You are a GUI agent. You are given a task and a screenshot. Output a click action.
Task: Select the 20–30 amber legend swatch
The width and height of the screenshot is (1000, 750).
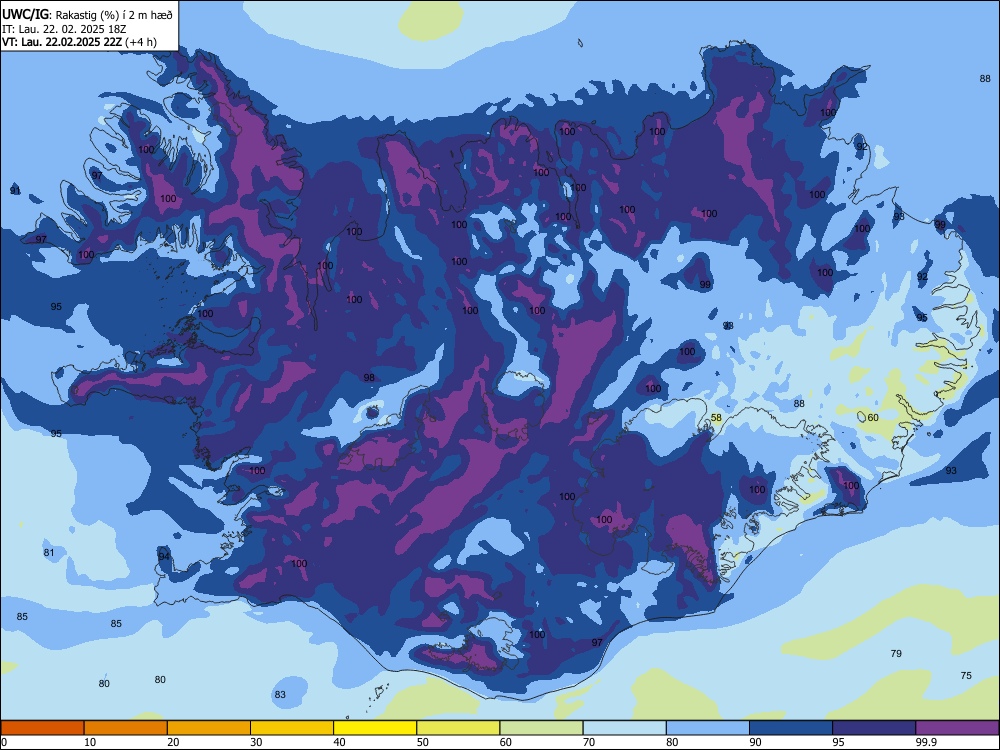pos(209,728)
